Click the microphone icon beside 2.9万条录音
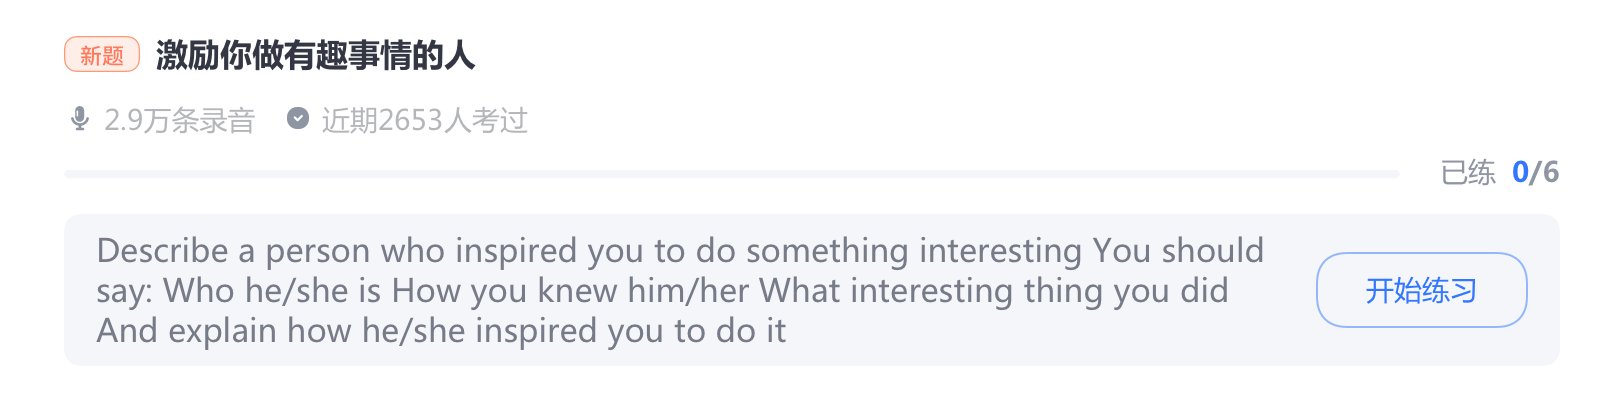The width and height of the screenshot is (1624, 398). [80, 119]
